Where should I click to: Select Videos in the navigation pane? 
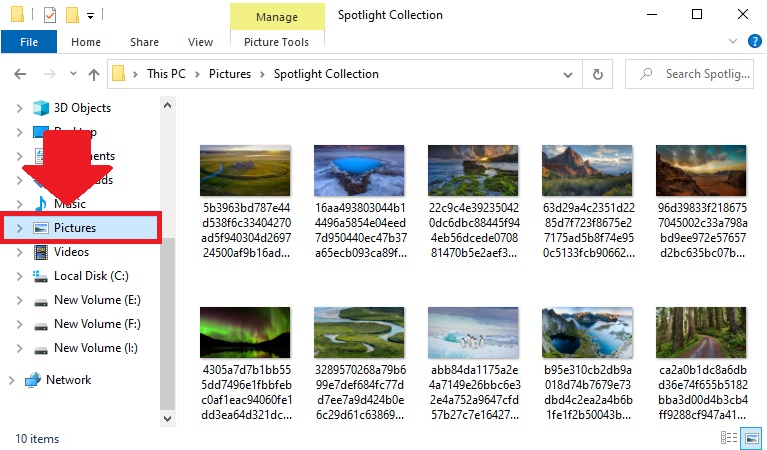71,251
